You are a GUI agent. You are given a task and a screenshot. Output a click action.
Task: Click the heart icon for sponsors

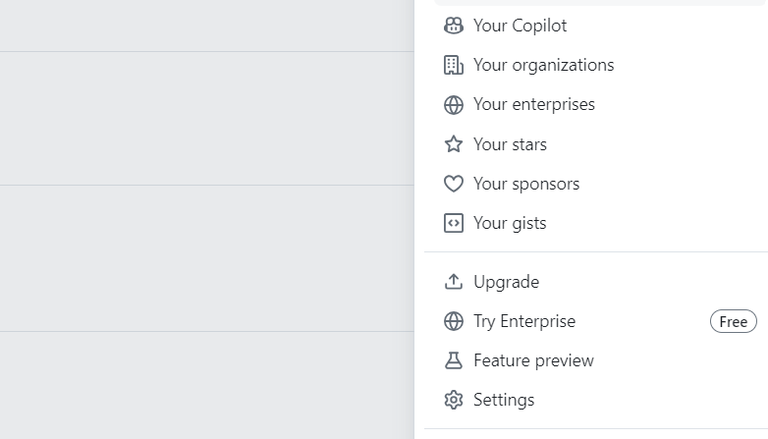pyautogui.click(x=453, y=184)
